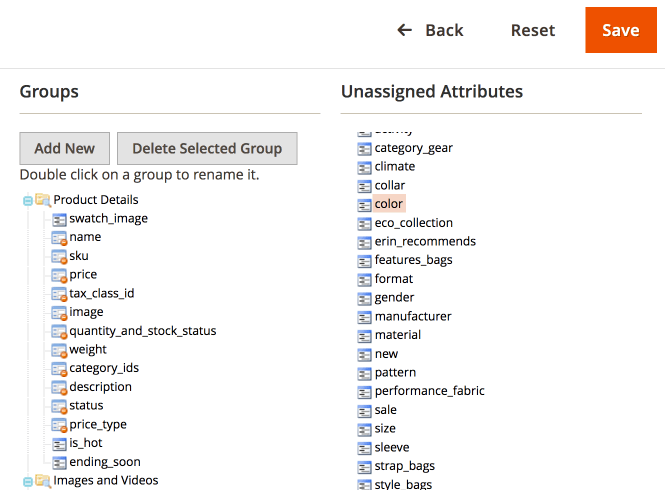The image size is (665, 490).
Task: Click the eco_collection attribute icon
Action: click(364, 224)
